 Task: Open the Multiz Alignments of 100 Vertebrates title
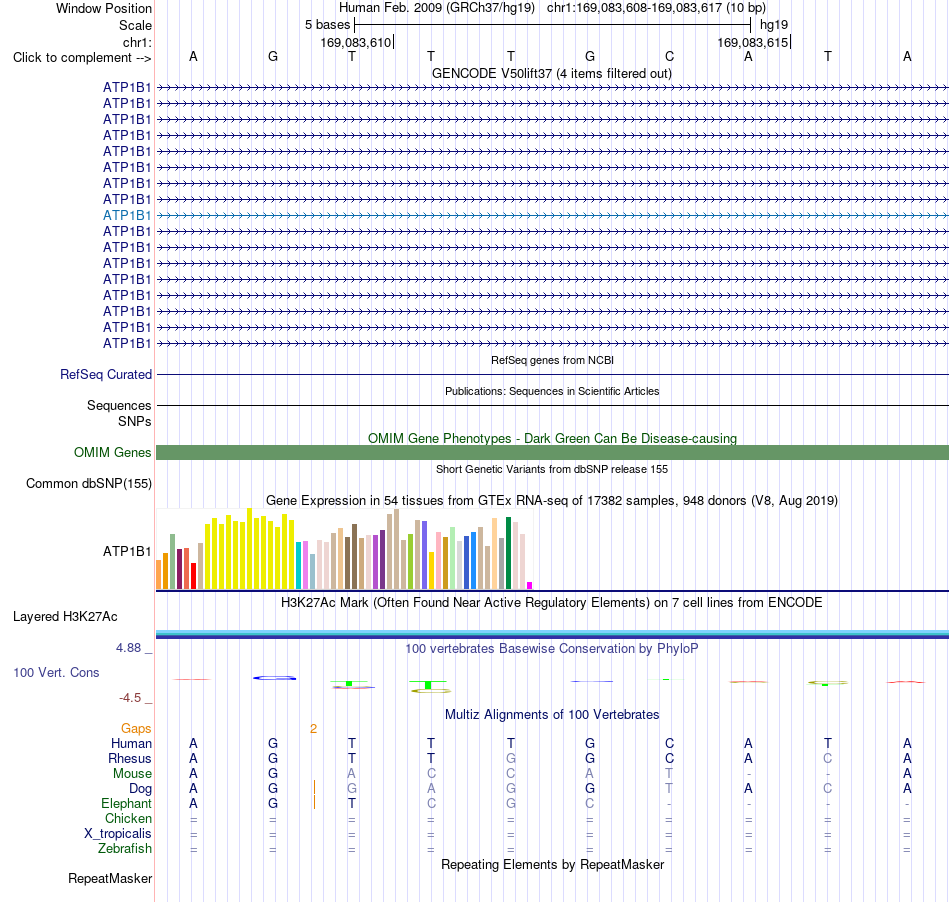552,714
